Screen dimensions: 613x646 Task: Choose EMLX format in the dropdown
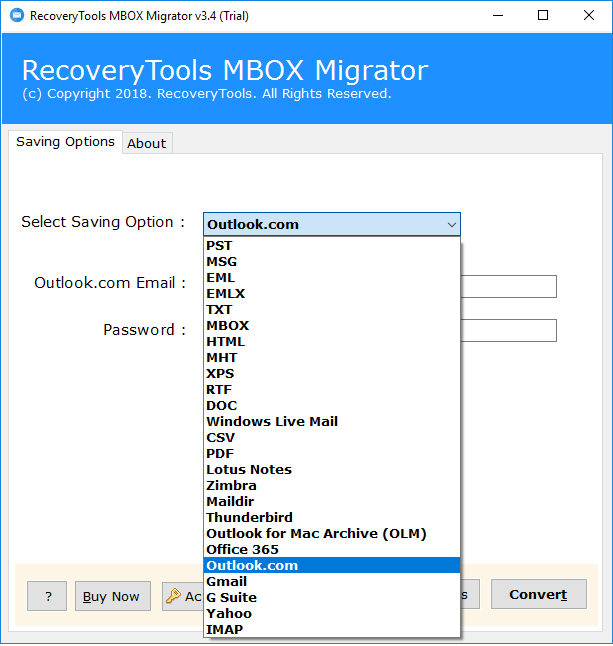pyautogui.click(x=332, y=294)
